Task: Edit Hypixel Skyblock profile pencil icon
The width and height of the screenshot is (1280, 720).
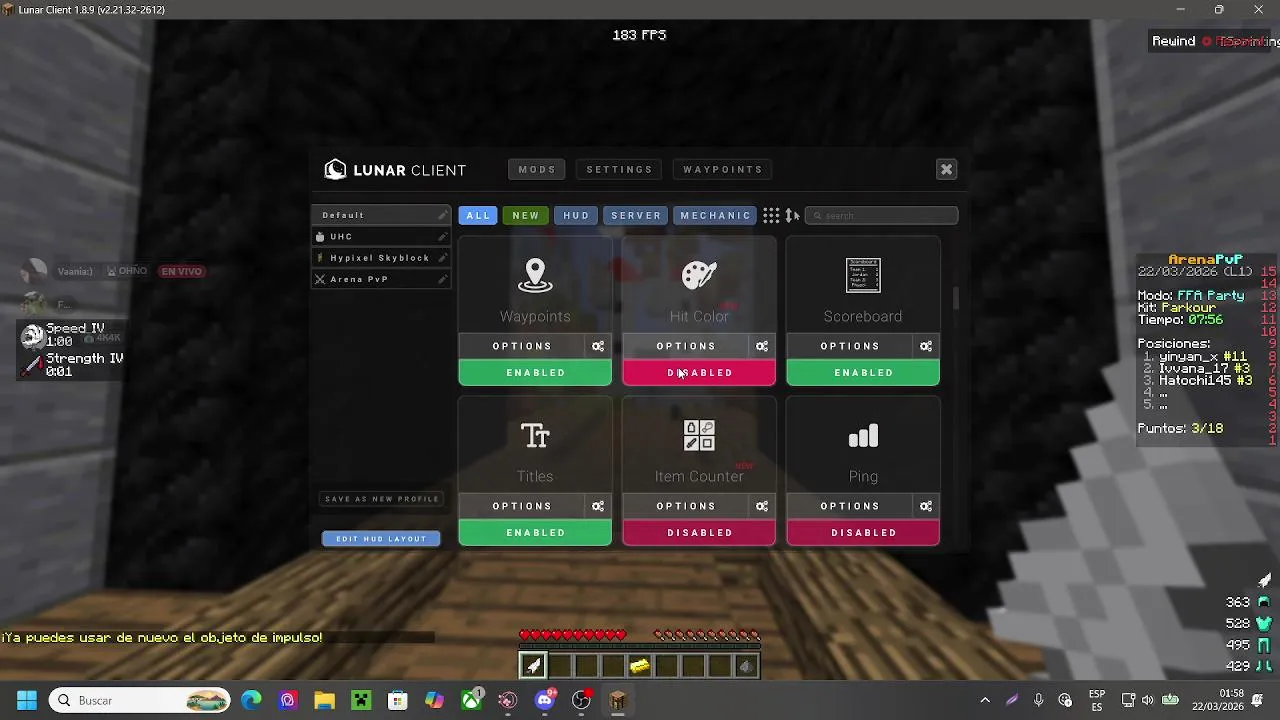Action: [x=442, y=258]
